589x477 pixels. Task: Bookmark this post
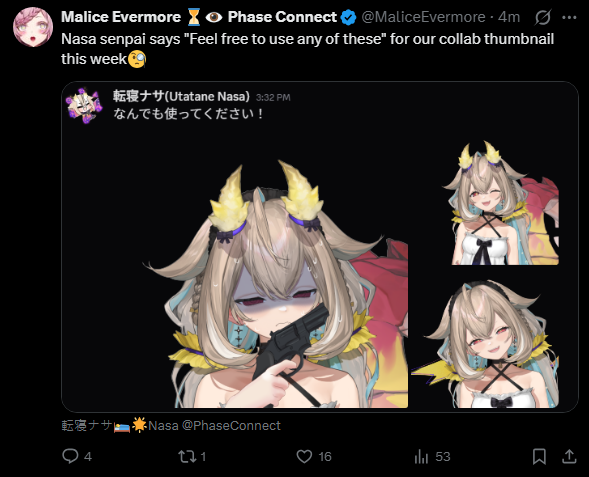[x=539, y=456]
